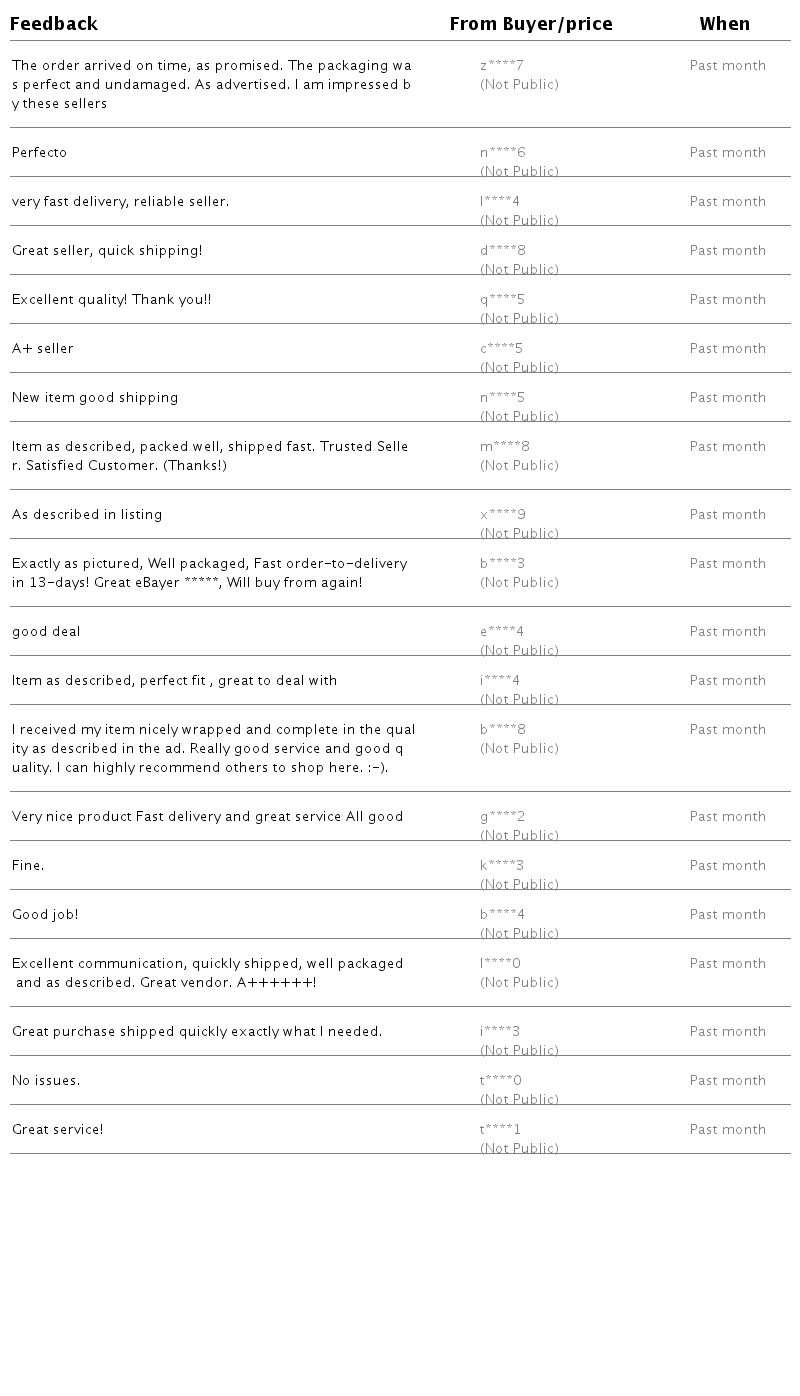Click the "Good job!" feedback text

click(x=45, y=915)
